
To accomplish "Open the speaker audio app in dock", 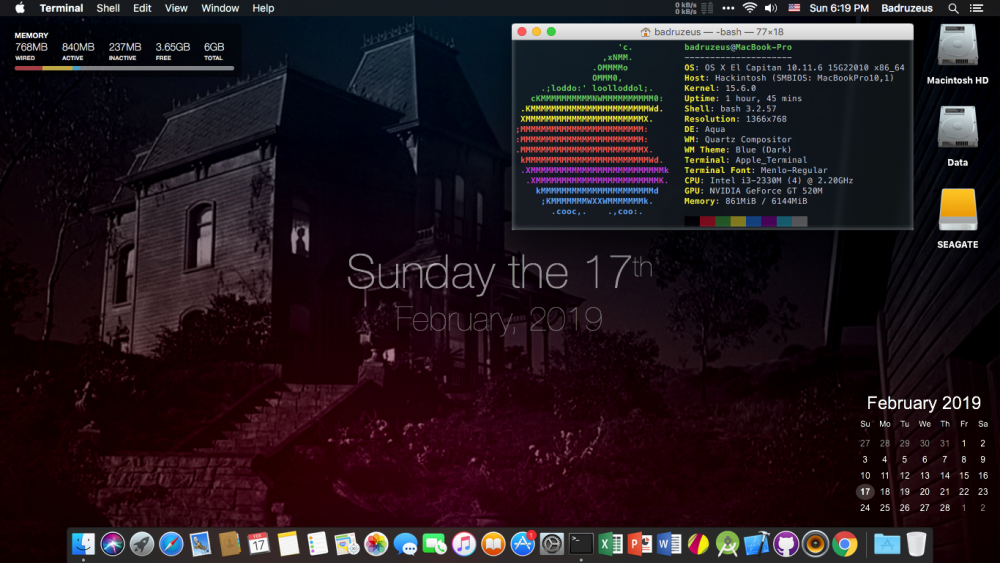I will tap(815, 544).
